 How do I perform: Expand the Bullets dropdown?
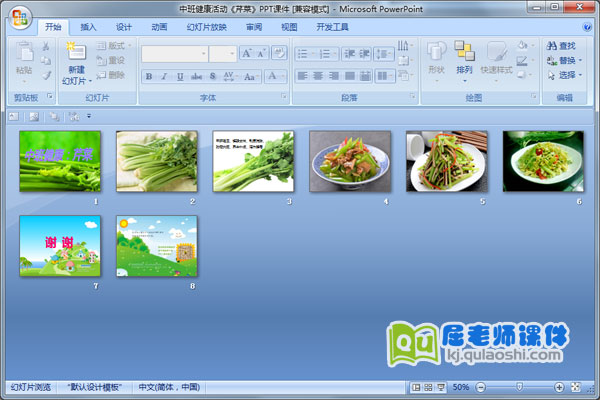click(313, 54)
